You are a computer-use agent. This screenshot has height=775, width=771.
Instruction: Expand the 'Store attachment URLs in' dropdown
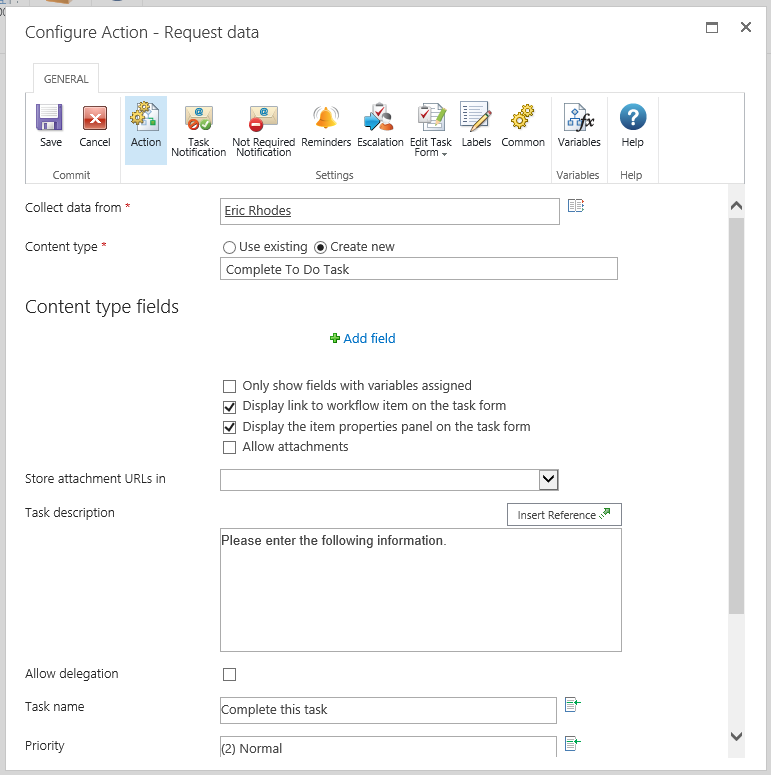tap(548, 480)
